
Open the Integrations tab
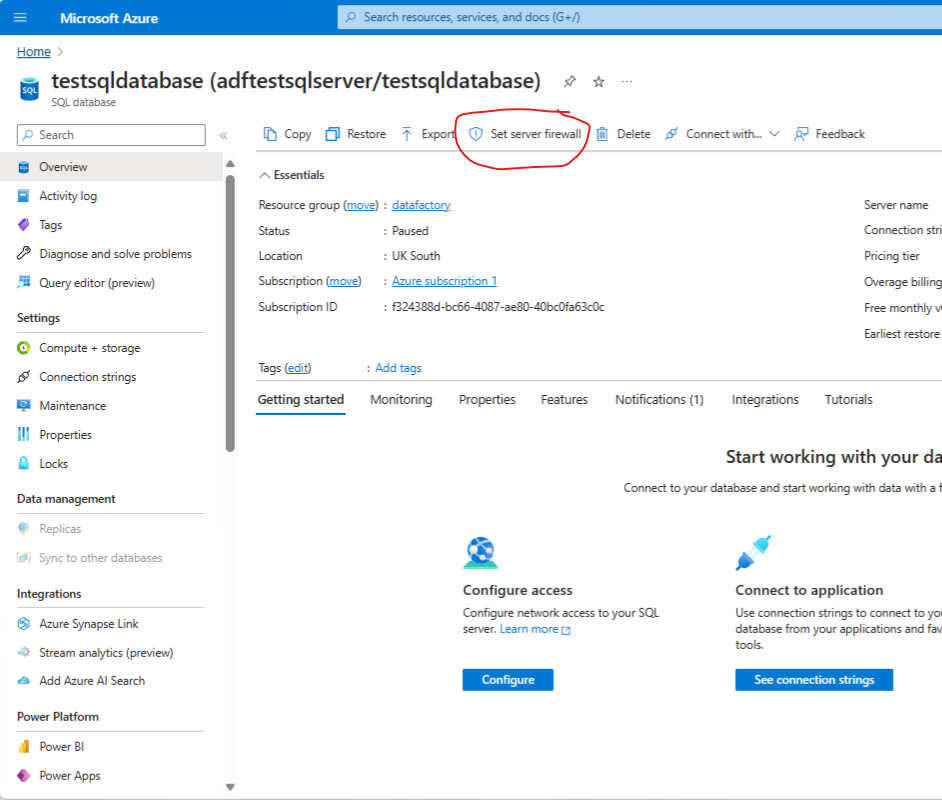coord(765,399)
